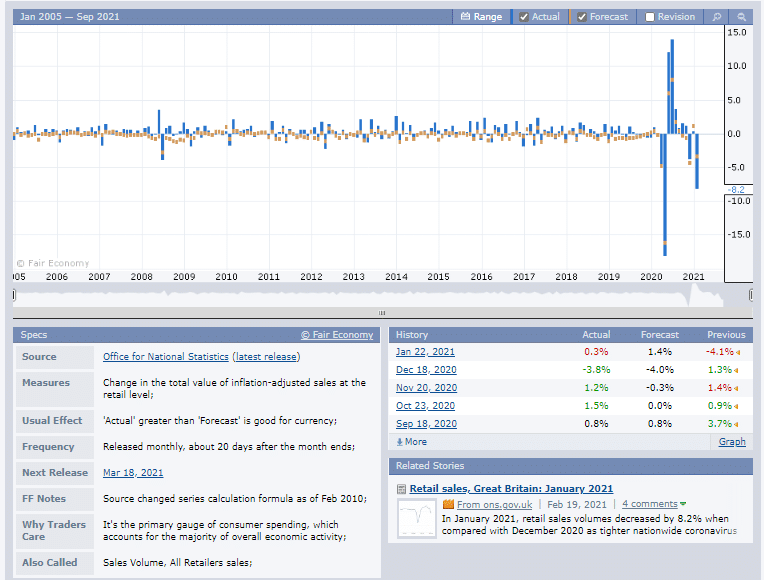The width and height of the screenshot is (764, 580).
Task: Click revision arrow icon beside 1.3% previous value
Action: click(x=736, y=370)
